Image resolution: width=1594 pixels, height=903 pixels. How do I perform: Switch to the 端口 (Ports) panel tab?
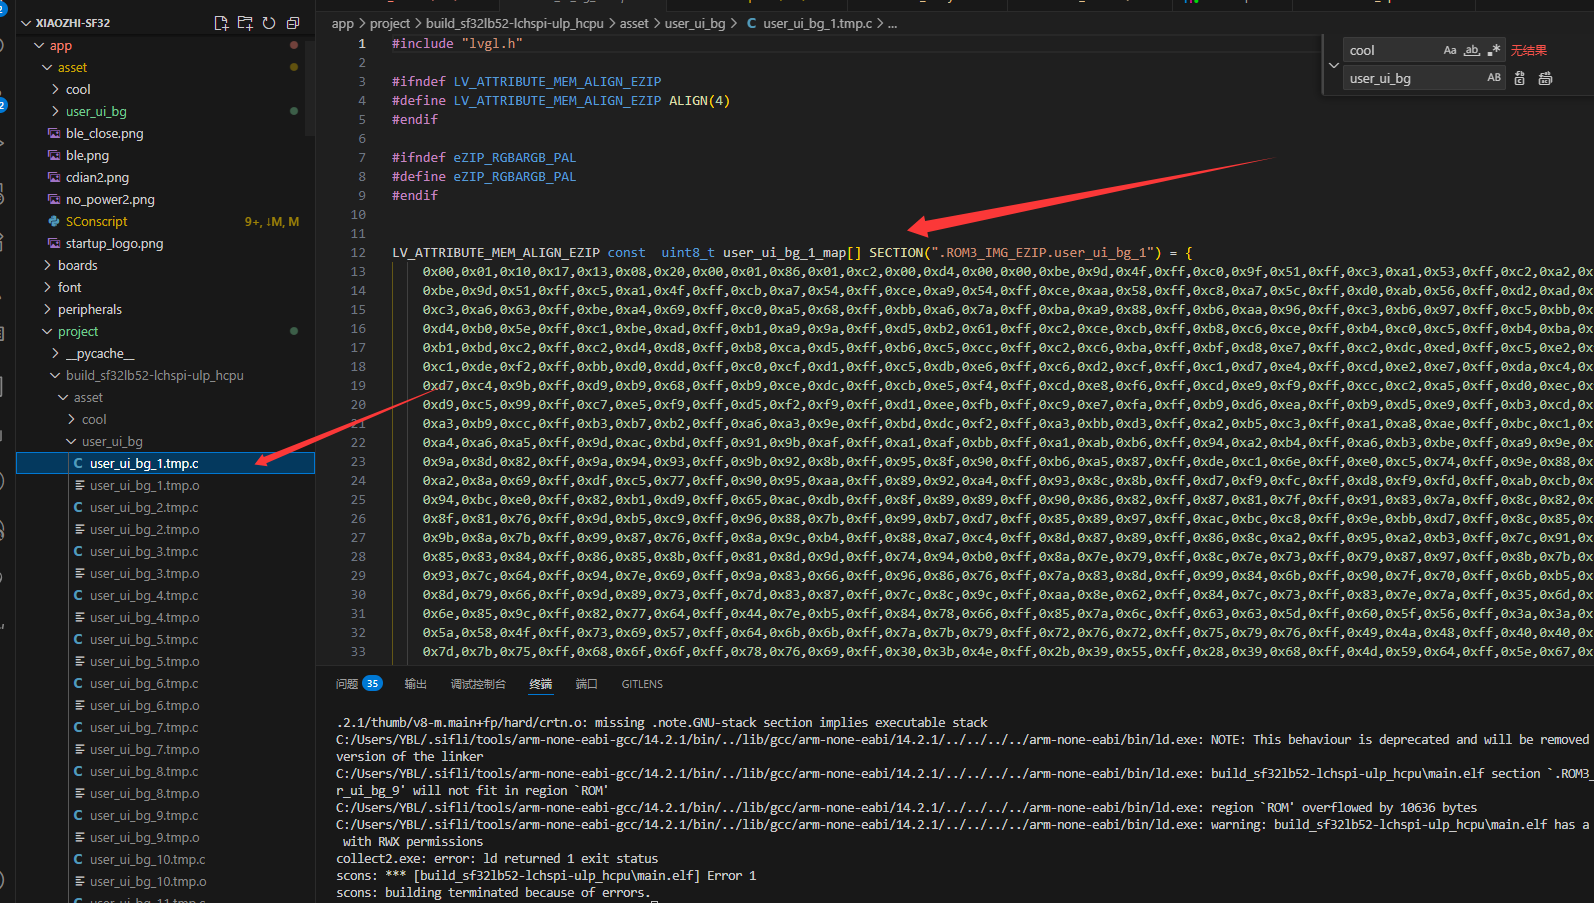tap(587, 684)
